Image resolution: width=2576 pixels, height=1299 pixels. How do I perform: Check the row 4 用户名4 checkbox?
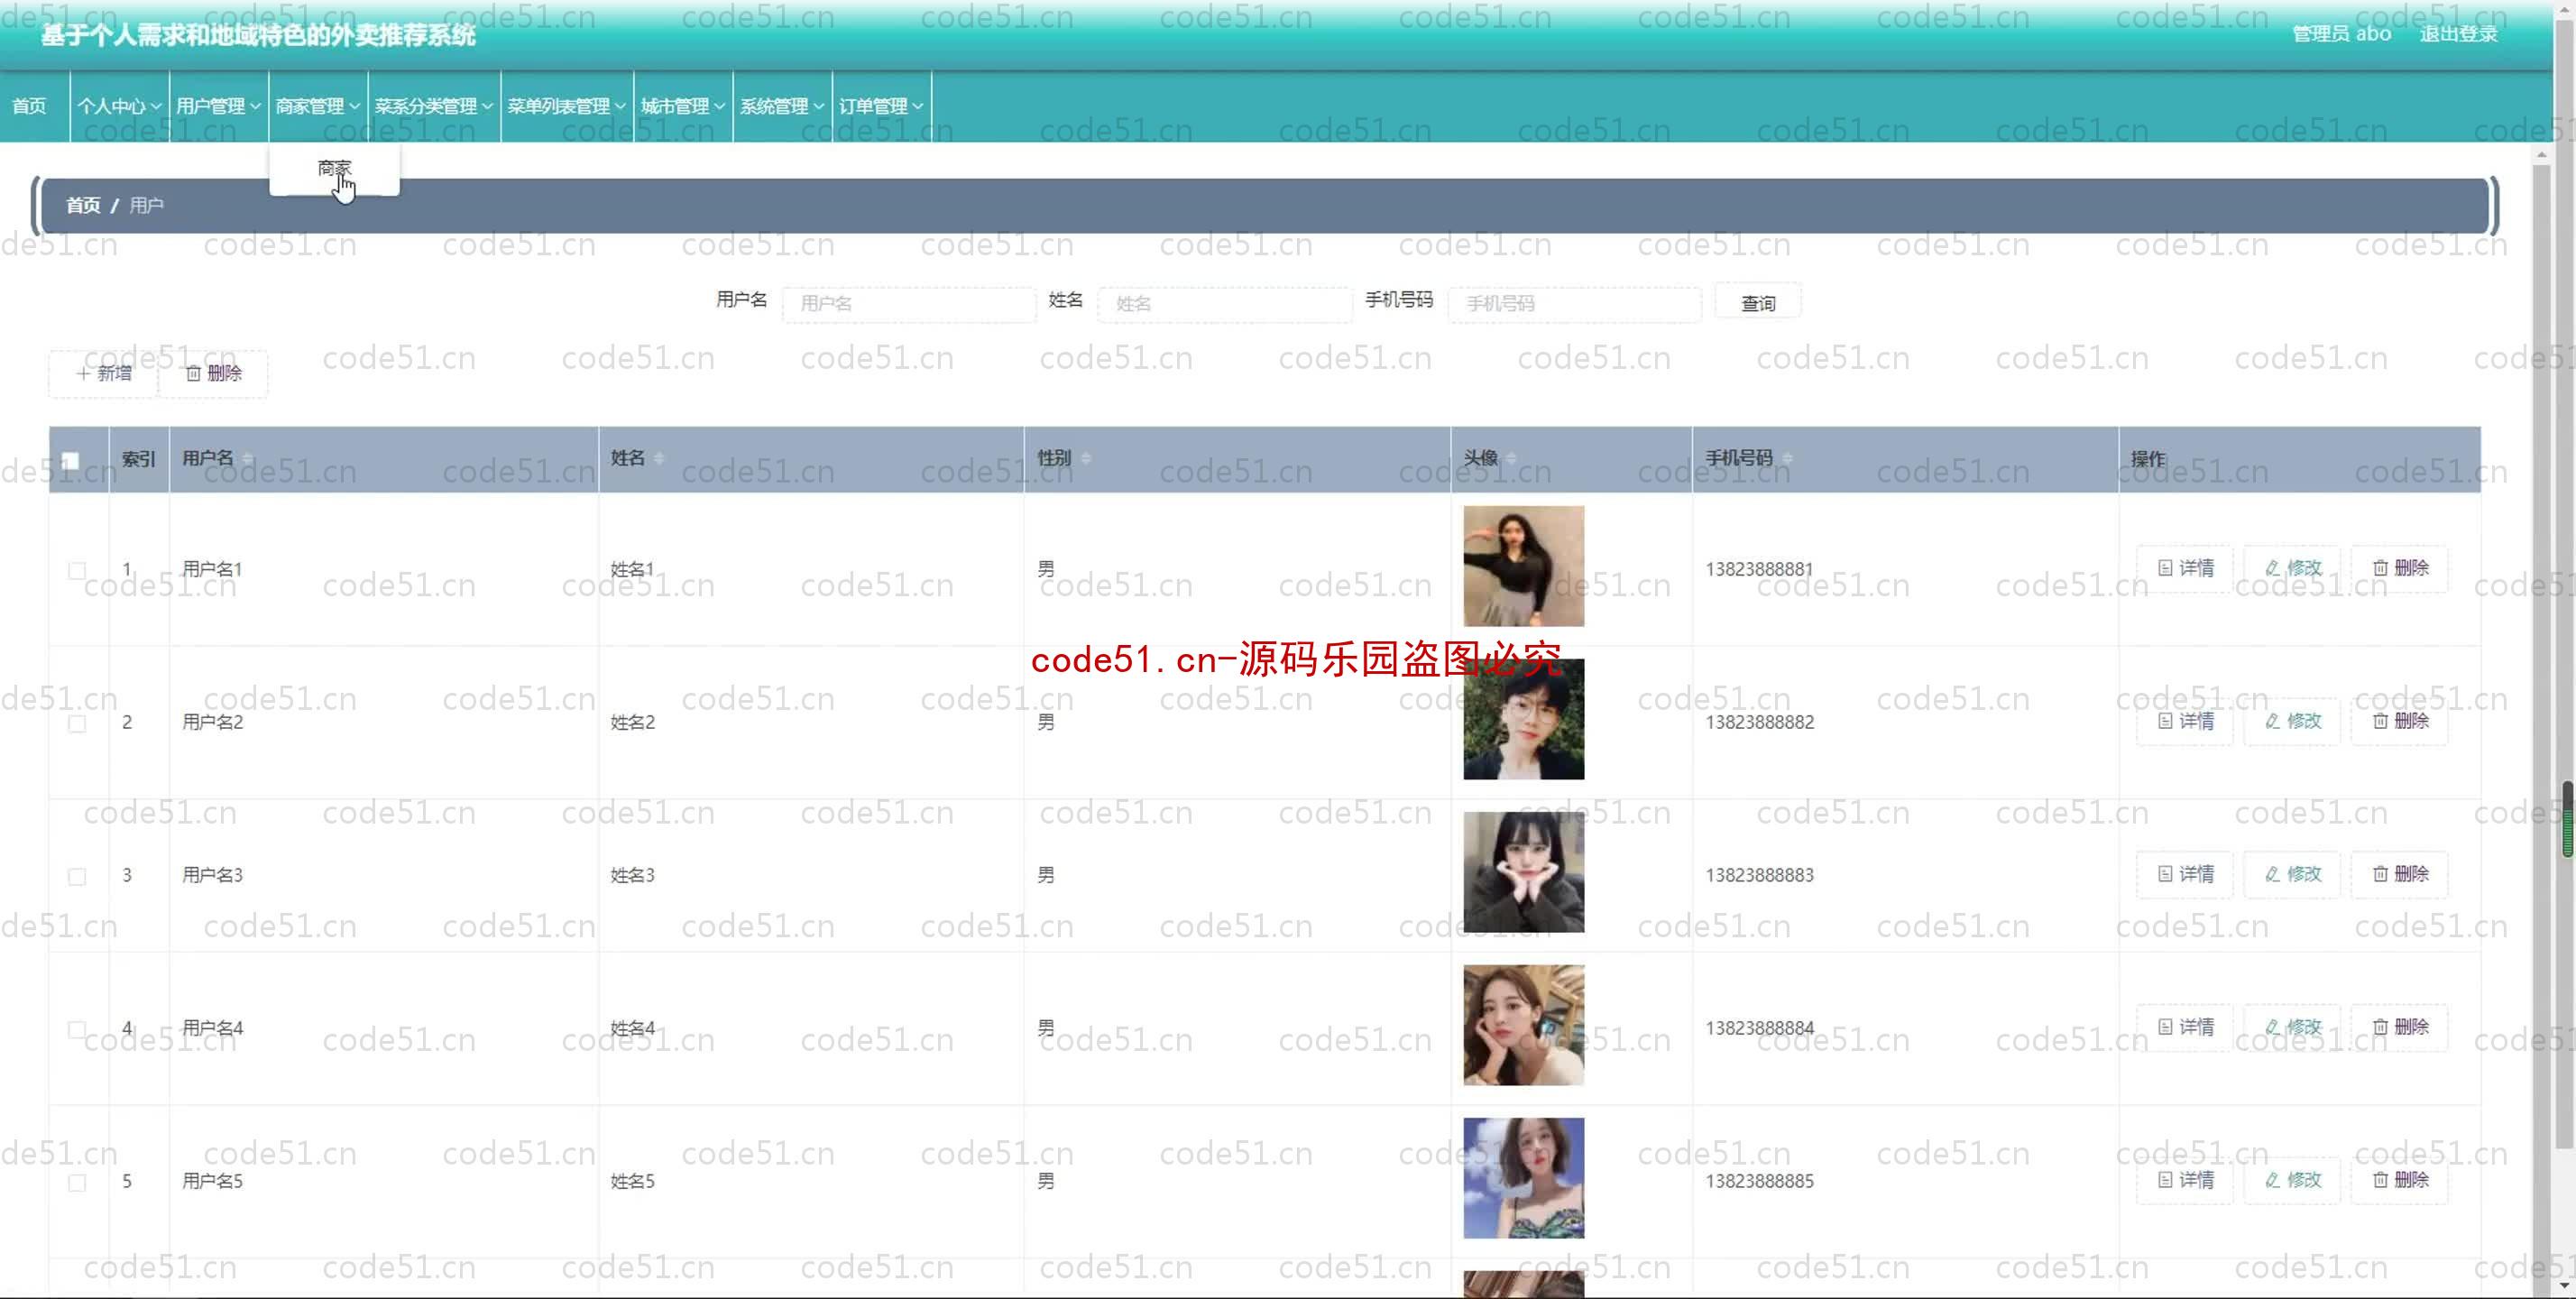[x=77, y=1029]
